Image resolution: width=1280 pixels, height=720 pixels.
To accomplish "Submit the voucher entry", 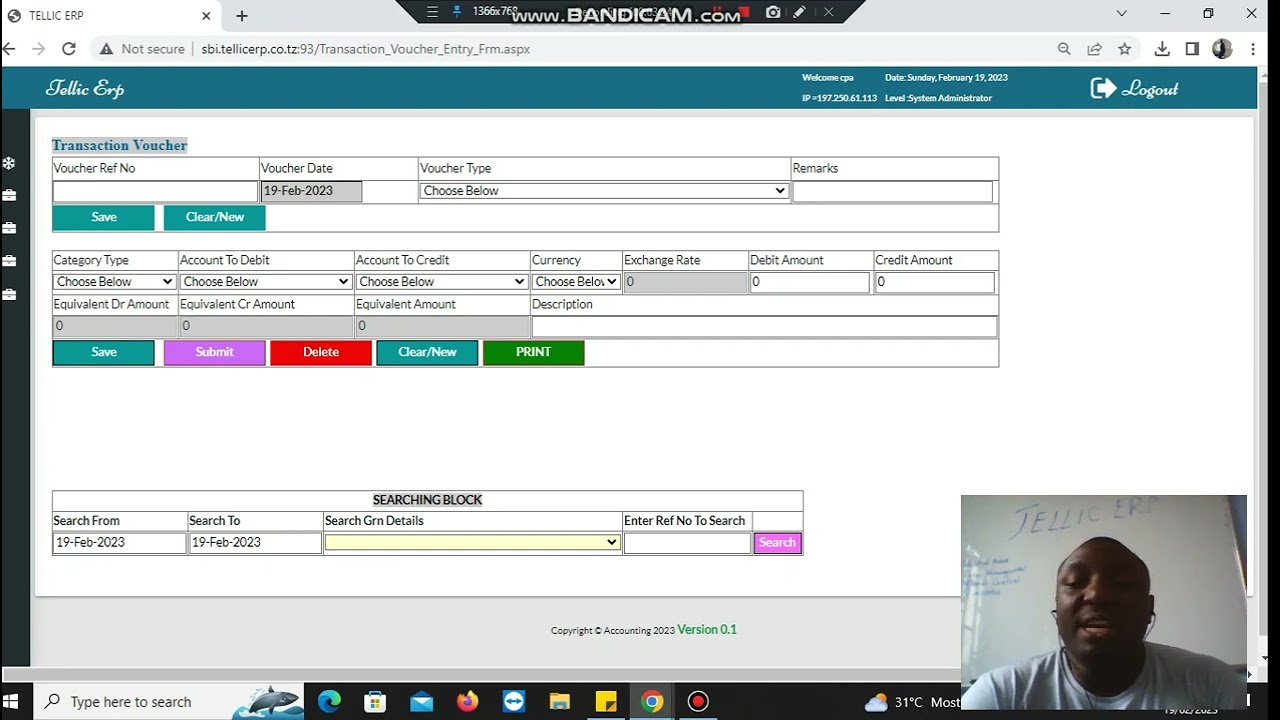I will click(215, 352).
